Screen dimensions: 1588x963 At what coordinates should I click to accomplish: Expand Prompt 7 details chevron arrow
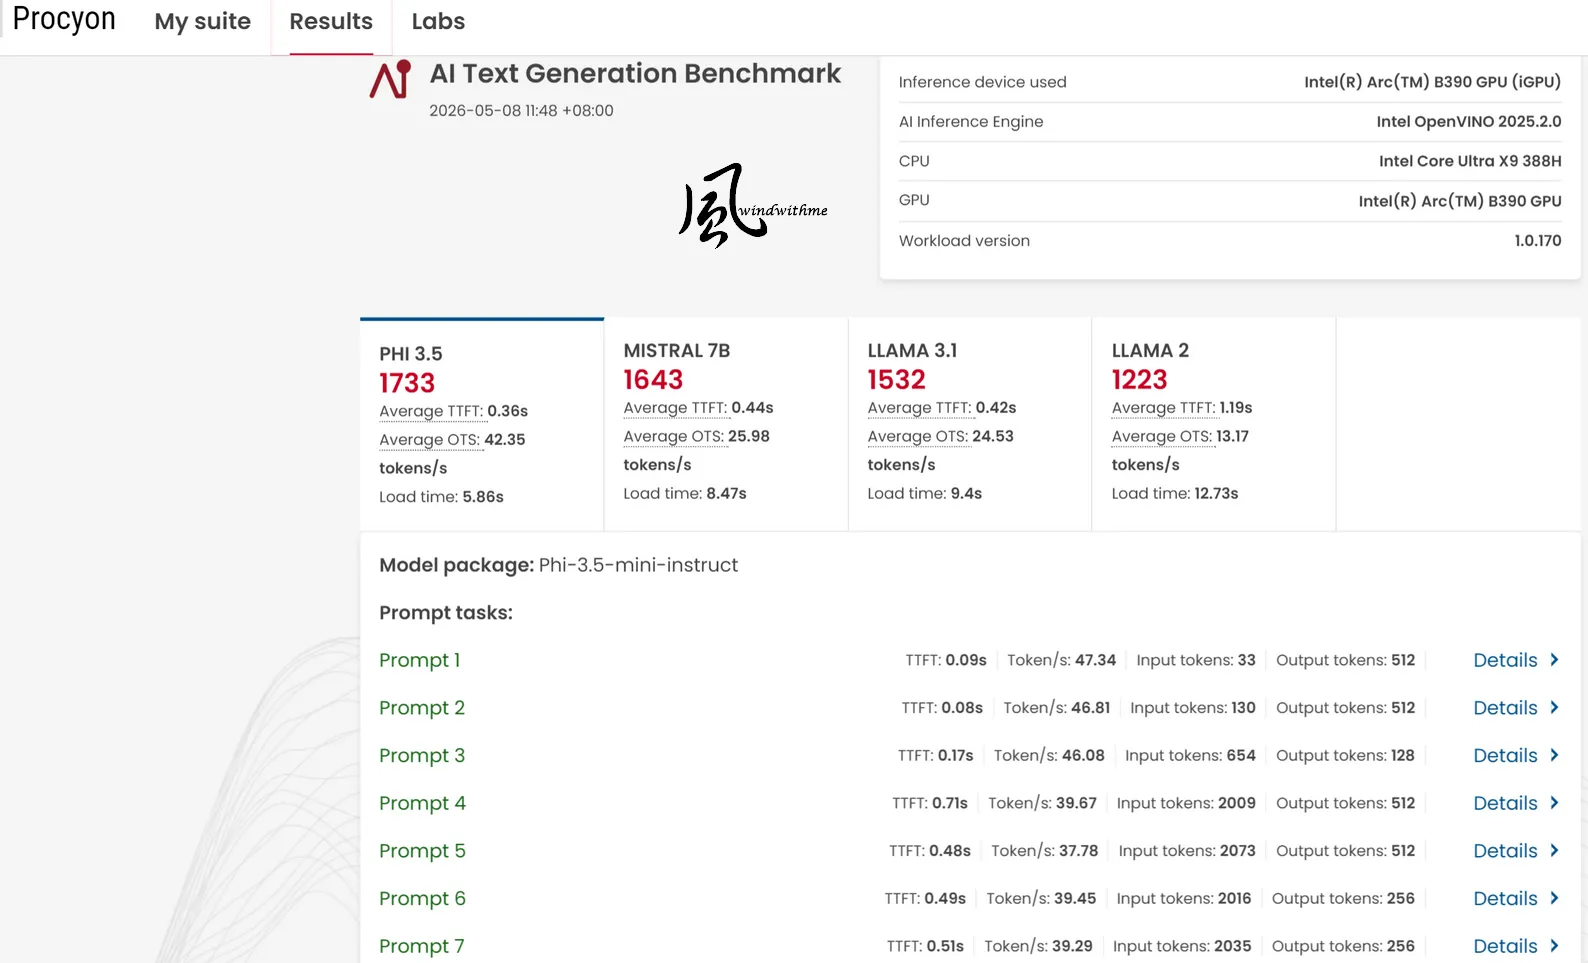(x=1554, y=945)
